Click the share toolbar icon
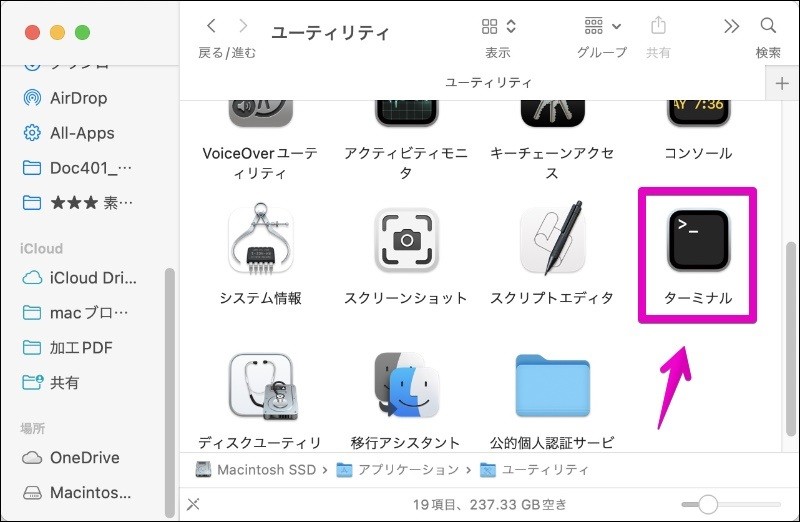Image resolution: width=800 pixels, height=522 pixels. click(658, 25)
